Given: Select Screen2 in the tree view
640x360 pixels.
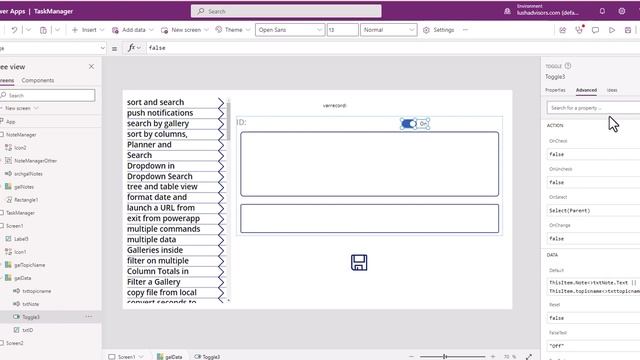Looking at the screenshot, I should [x=14, y=343].
